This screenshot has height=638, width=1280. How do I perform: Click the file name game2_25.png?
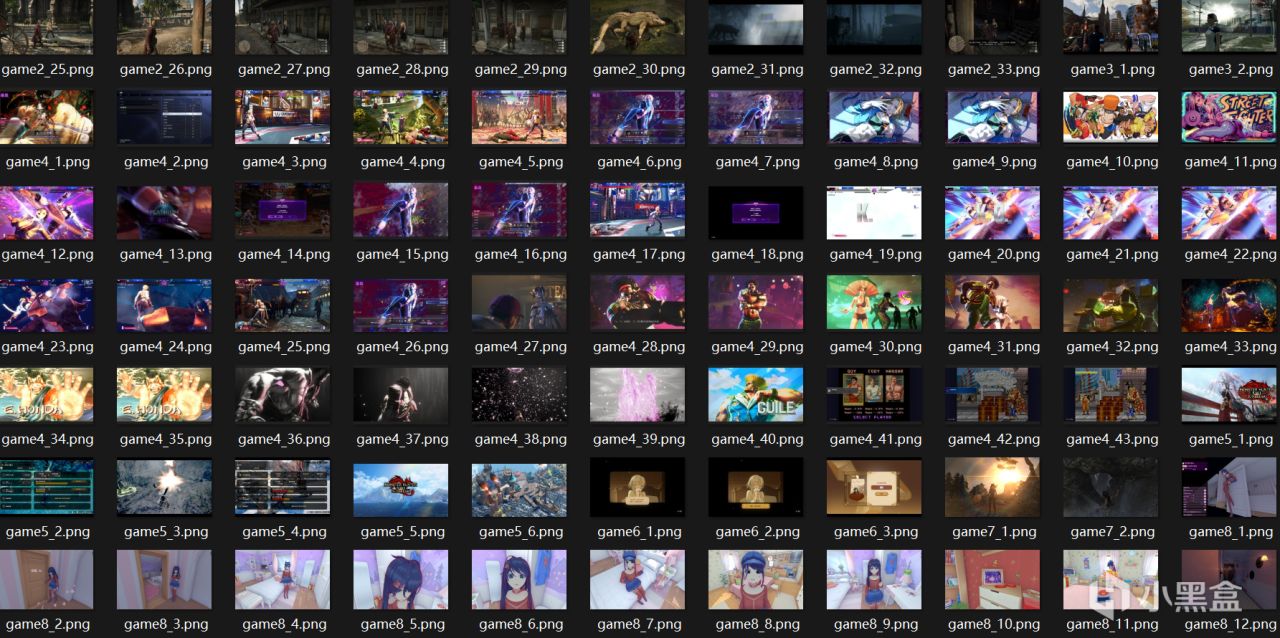coord(46,70)
